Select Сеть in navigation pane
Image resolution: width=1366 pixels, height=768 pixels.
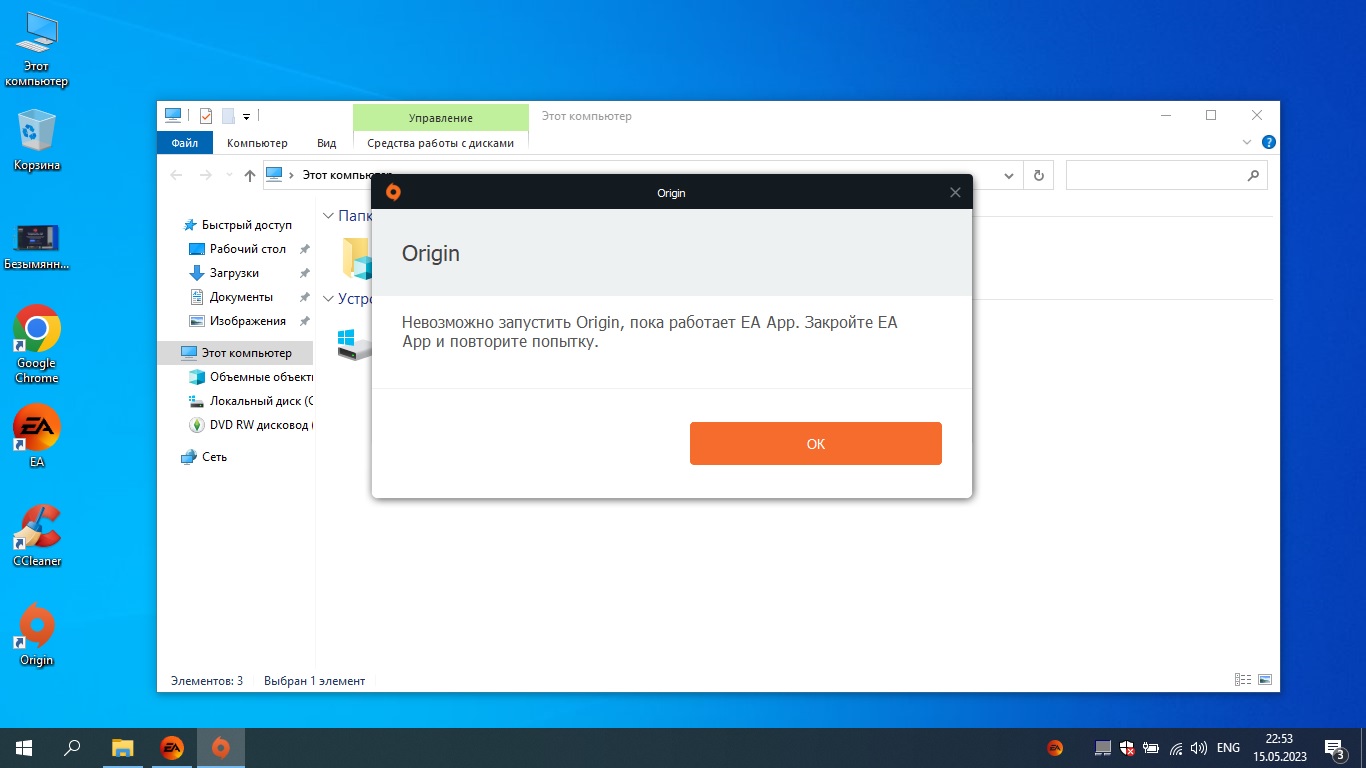(204, 457)
